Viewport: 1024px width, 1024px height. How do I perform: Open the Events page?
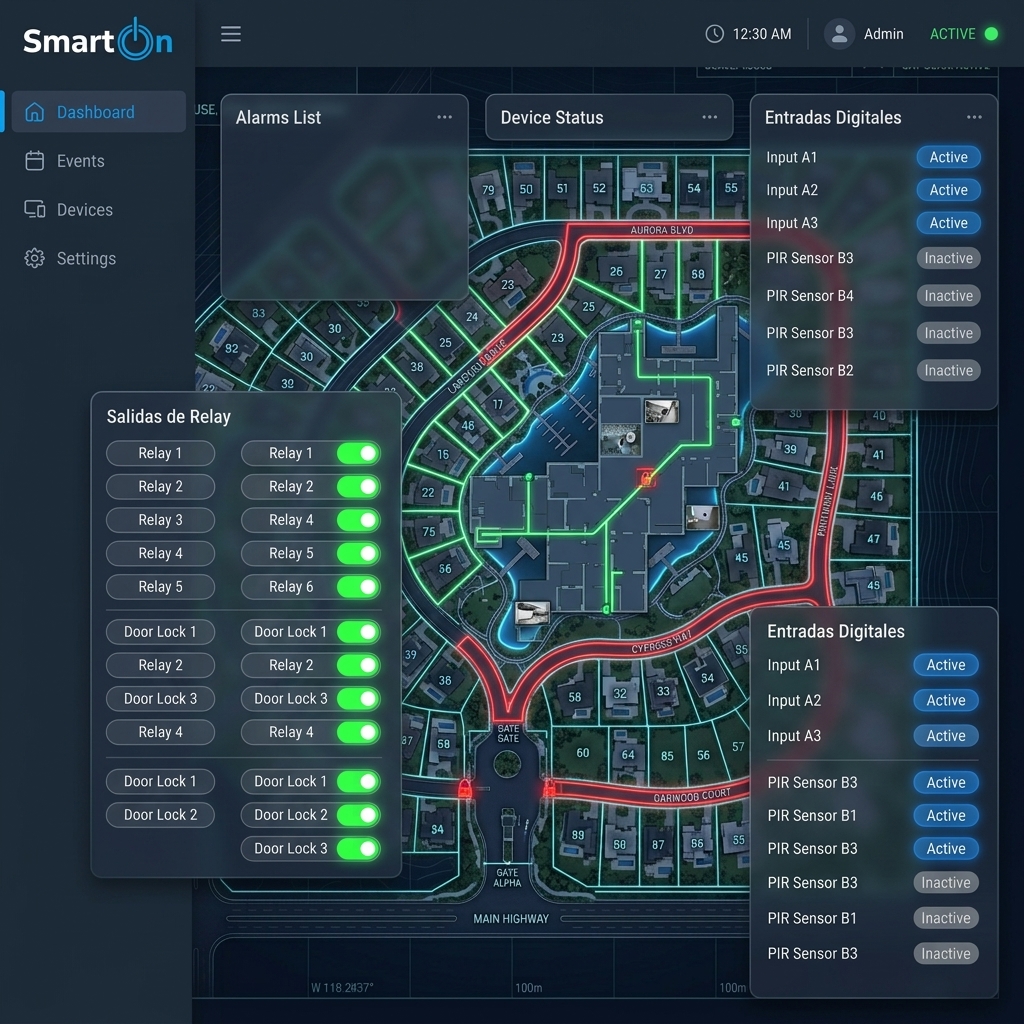pyautogui.click(x=80, y=161)
